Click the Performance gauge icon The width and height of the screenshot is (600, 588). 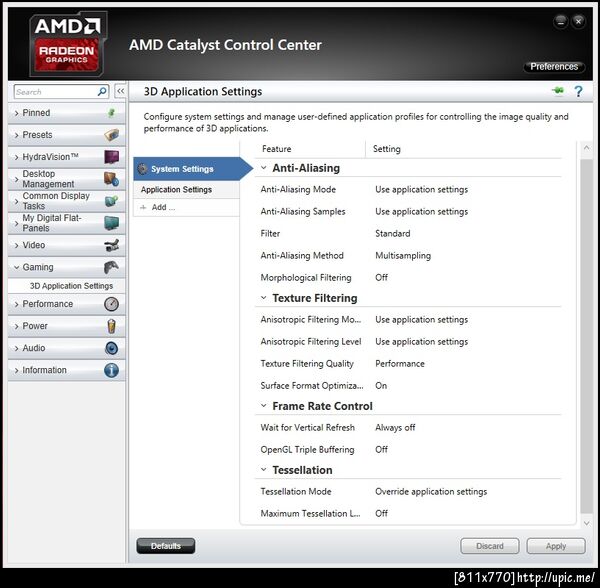click(111, 304)
